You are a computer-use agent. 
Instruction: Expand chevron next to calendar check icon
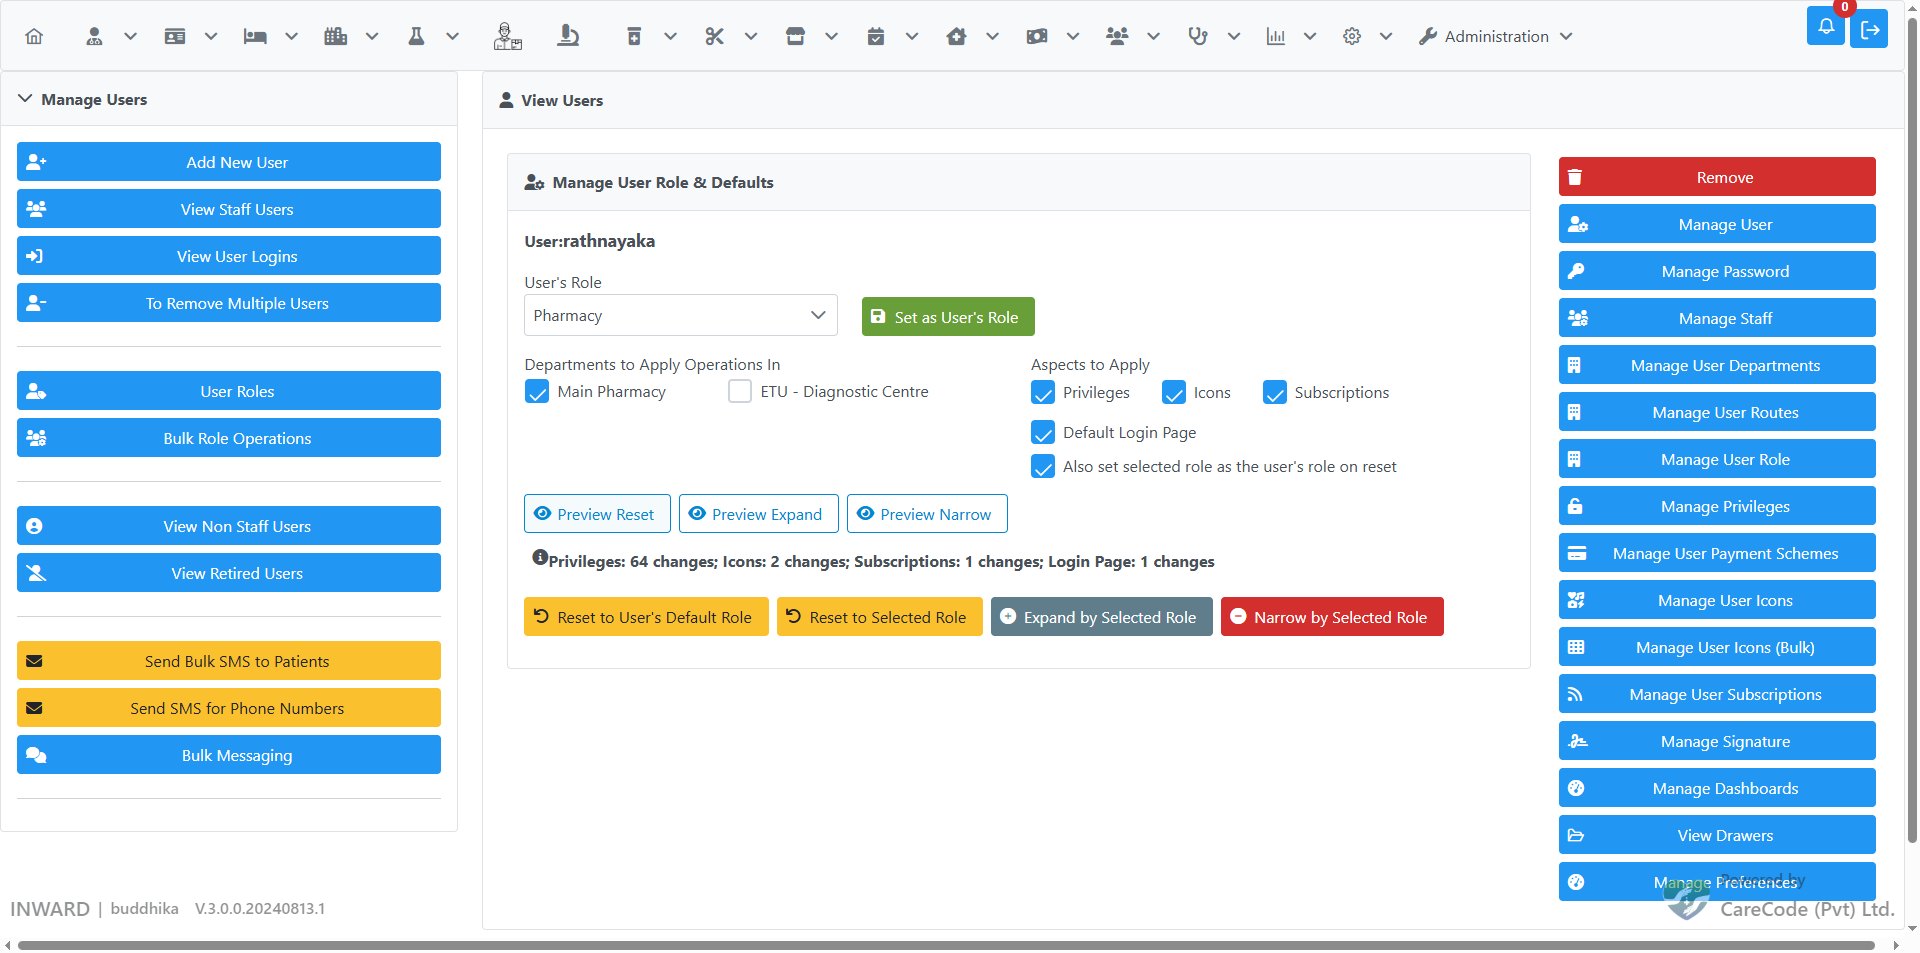point(912,37)
